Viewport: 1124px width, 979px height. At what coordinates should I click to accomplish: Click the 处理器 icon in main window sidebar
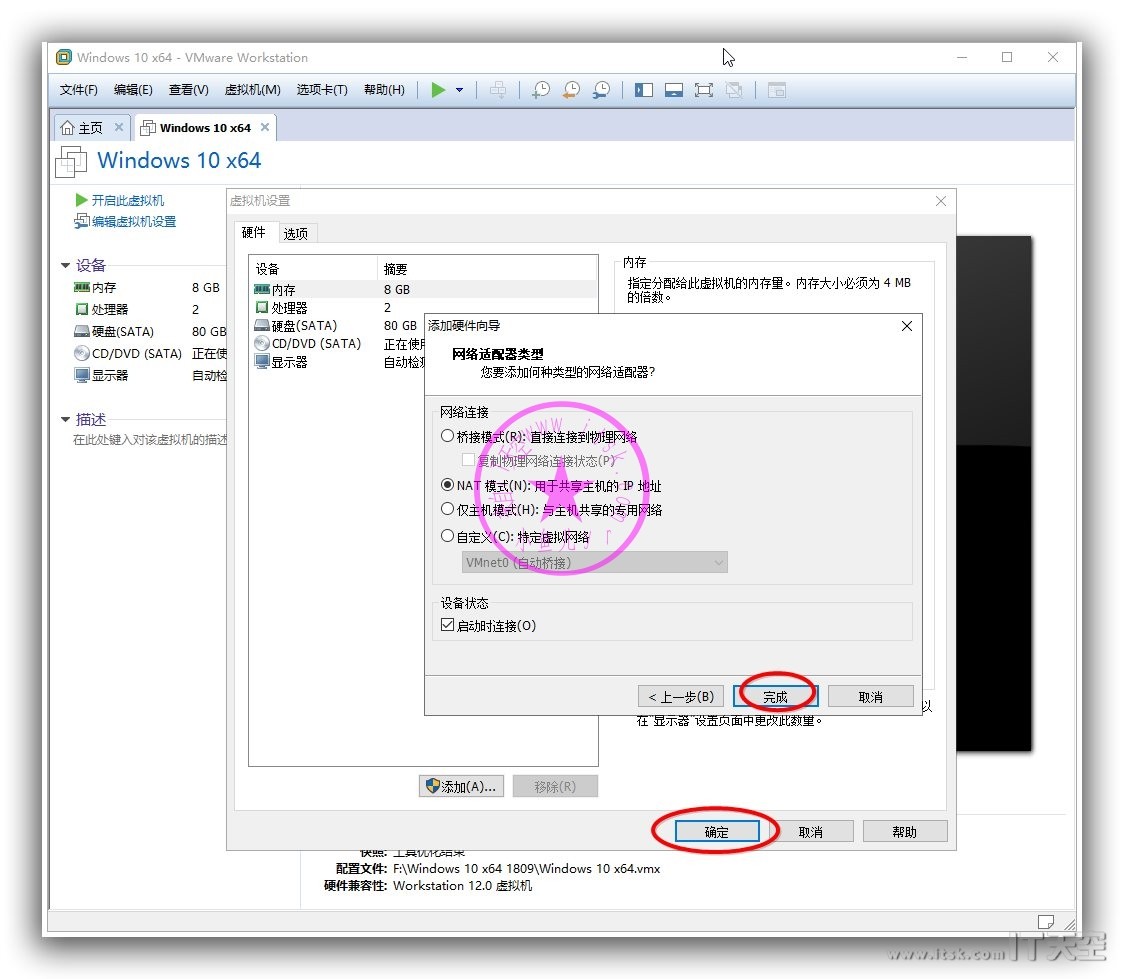pyautogui.click(x=82, y=309)
